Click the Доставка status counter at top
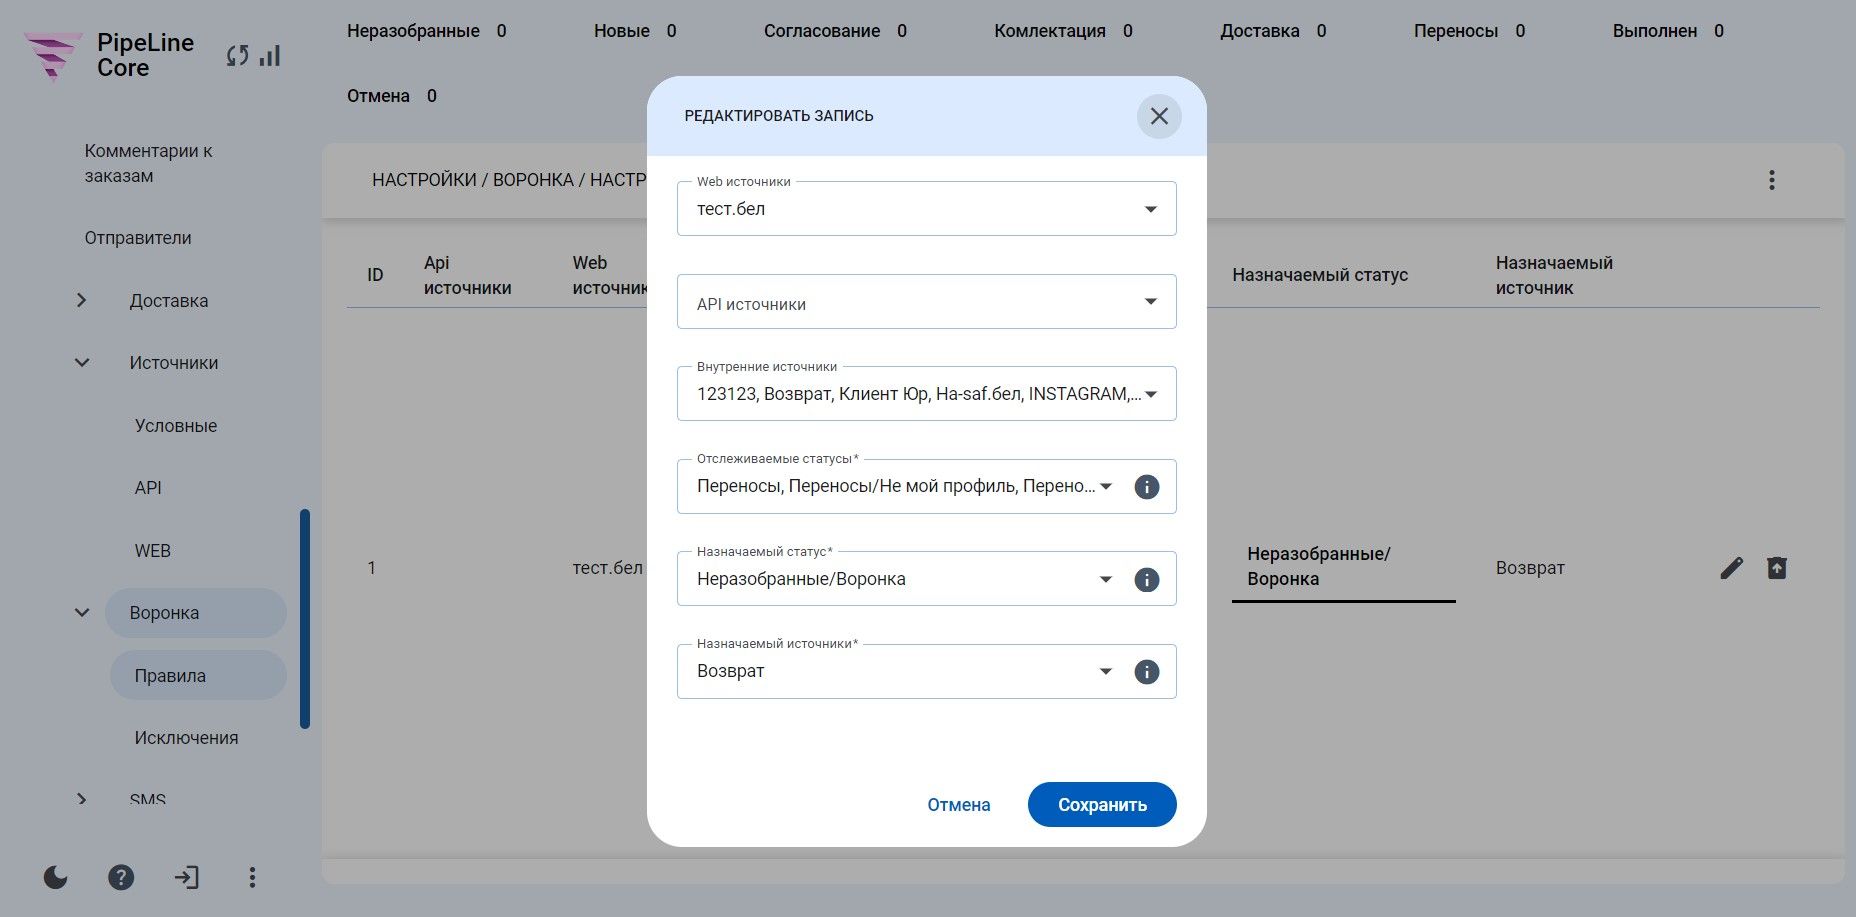 (1273, 31)
